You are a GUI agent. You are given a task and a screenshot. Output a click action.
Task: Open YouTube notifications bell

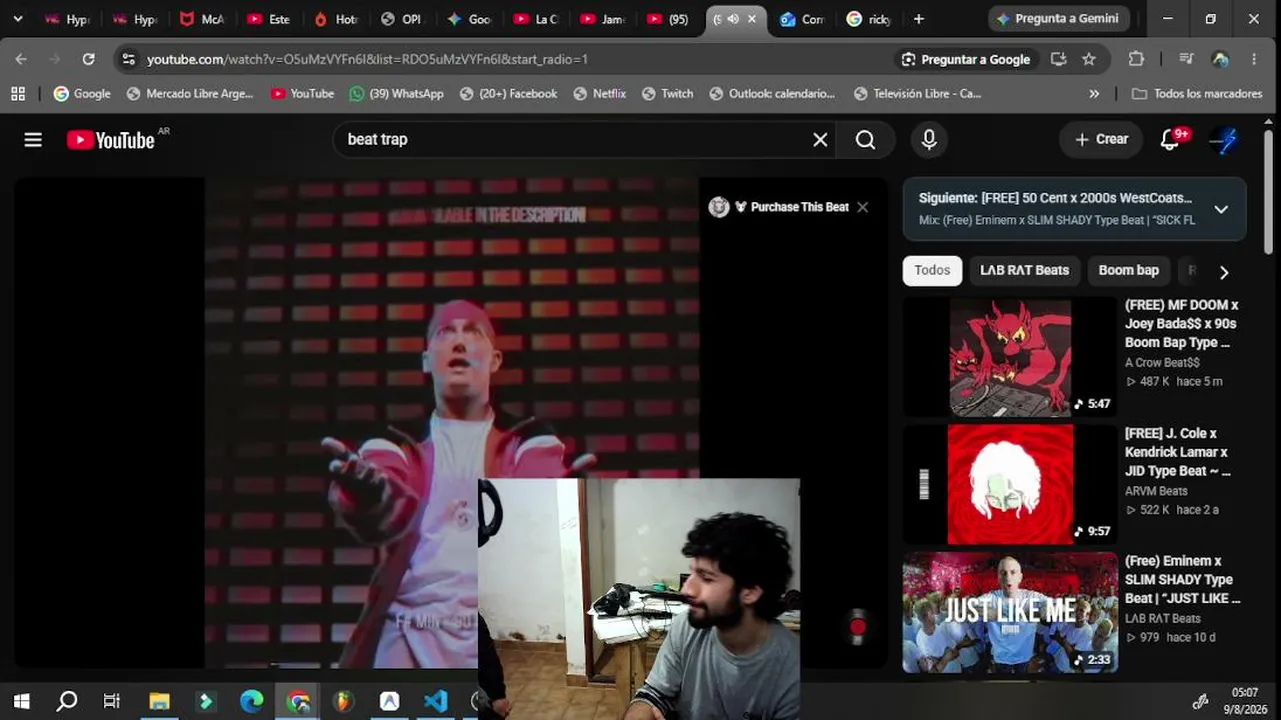tap(1171, 140)
